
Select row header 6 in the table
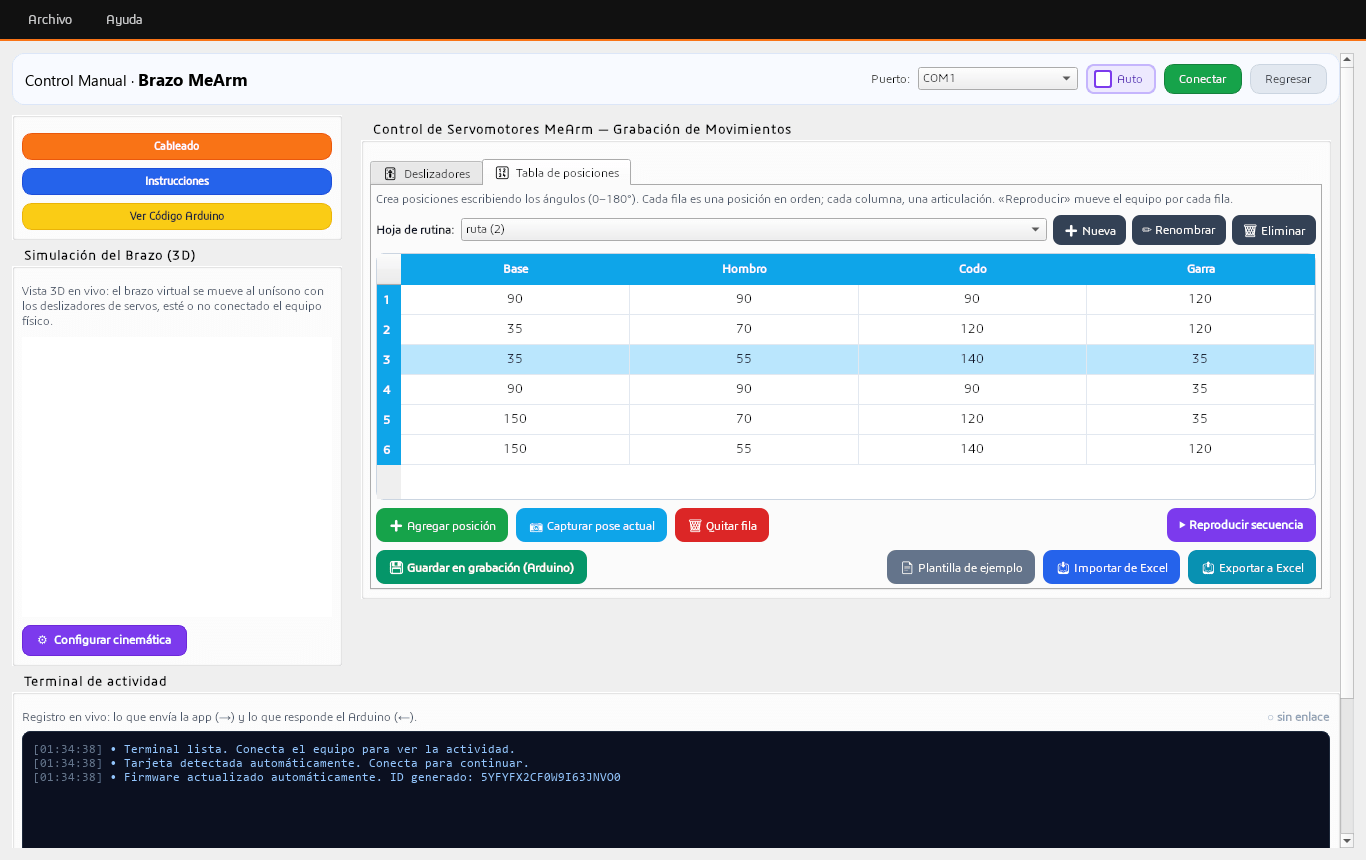tap(389, 449)
